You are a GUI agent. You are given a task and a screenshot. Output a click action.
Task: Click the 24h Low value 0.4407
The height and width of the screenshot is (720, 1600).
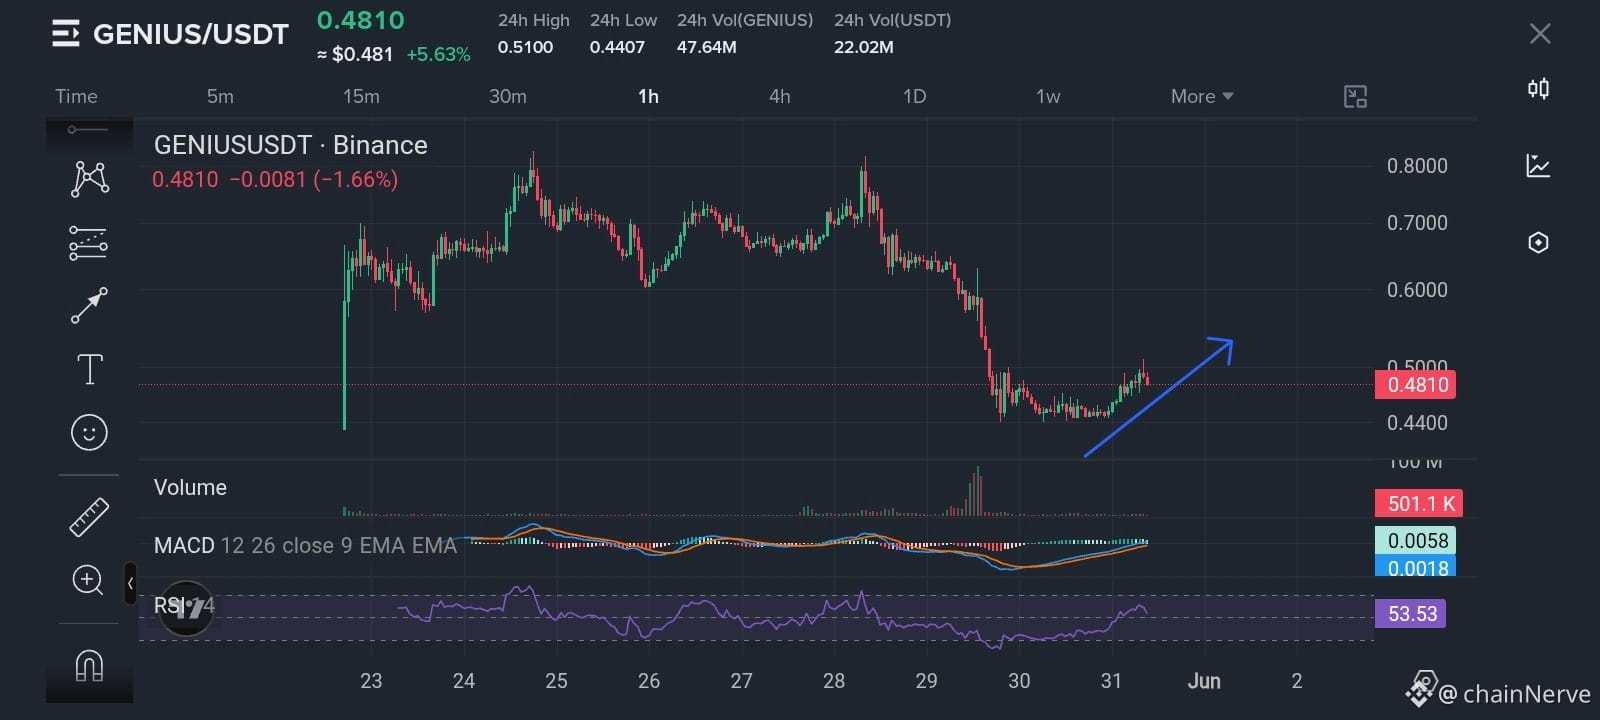click(x=617, y=47)
